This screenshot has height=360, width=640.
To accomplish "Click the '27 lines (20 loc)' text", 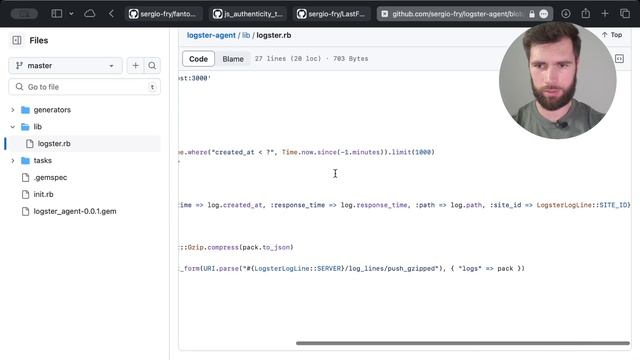I will [x=288, y=59].
